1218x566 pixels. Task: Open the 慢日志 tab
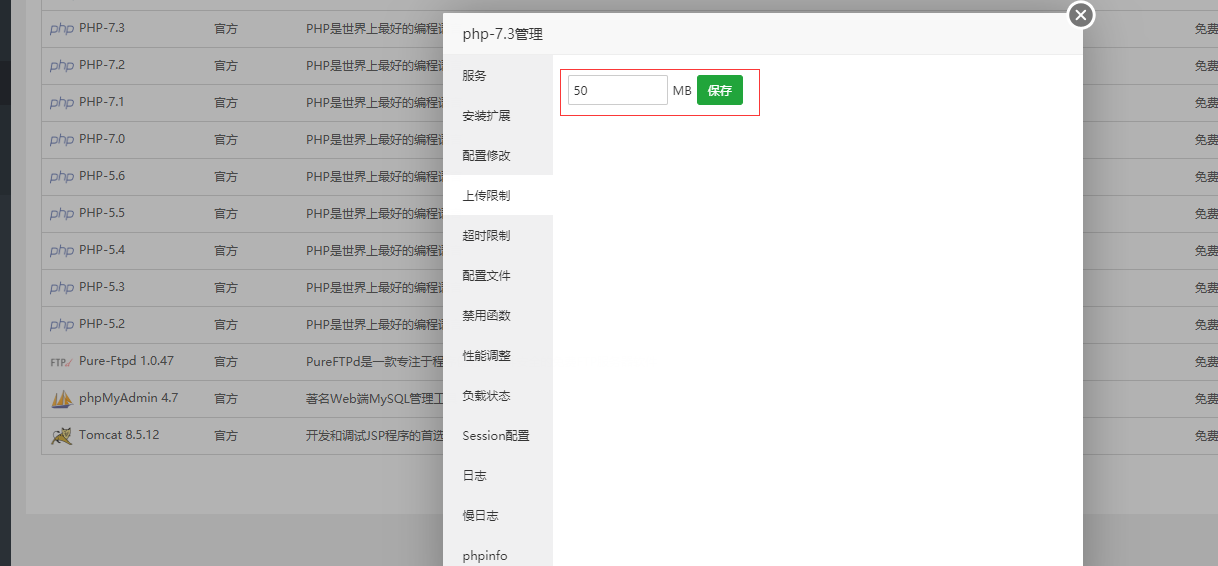(x=498, y=516)
